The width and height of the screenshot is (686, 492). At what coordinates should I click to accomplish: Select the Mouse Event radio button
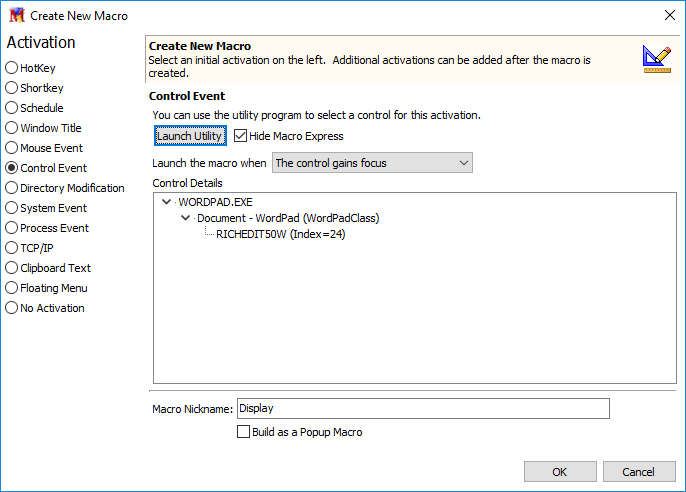point(44,148)
